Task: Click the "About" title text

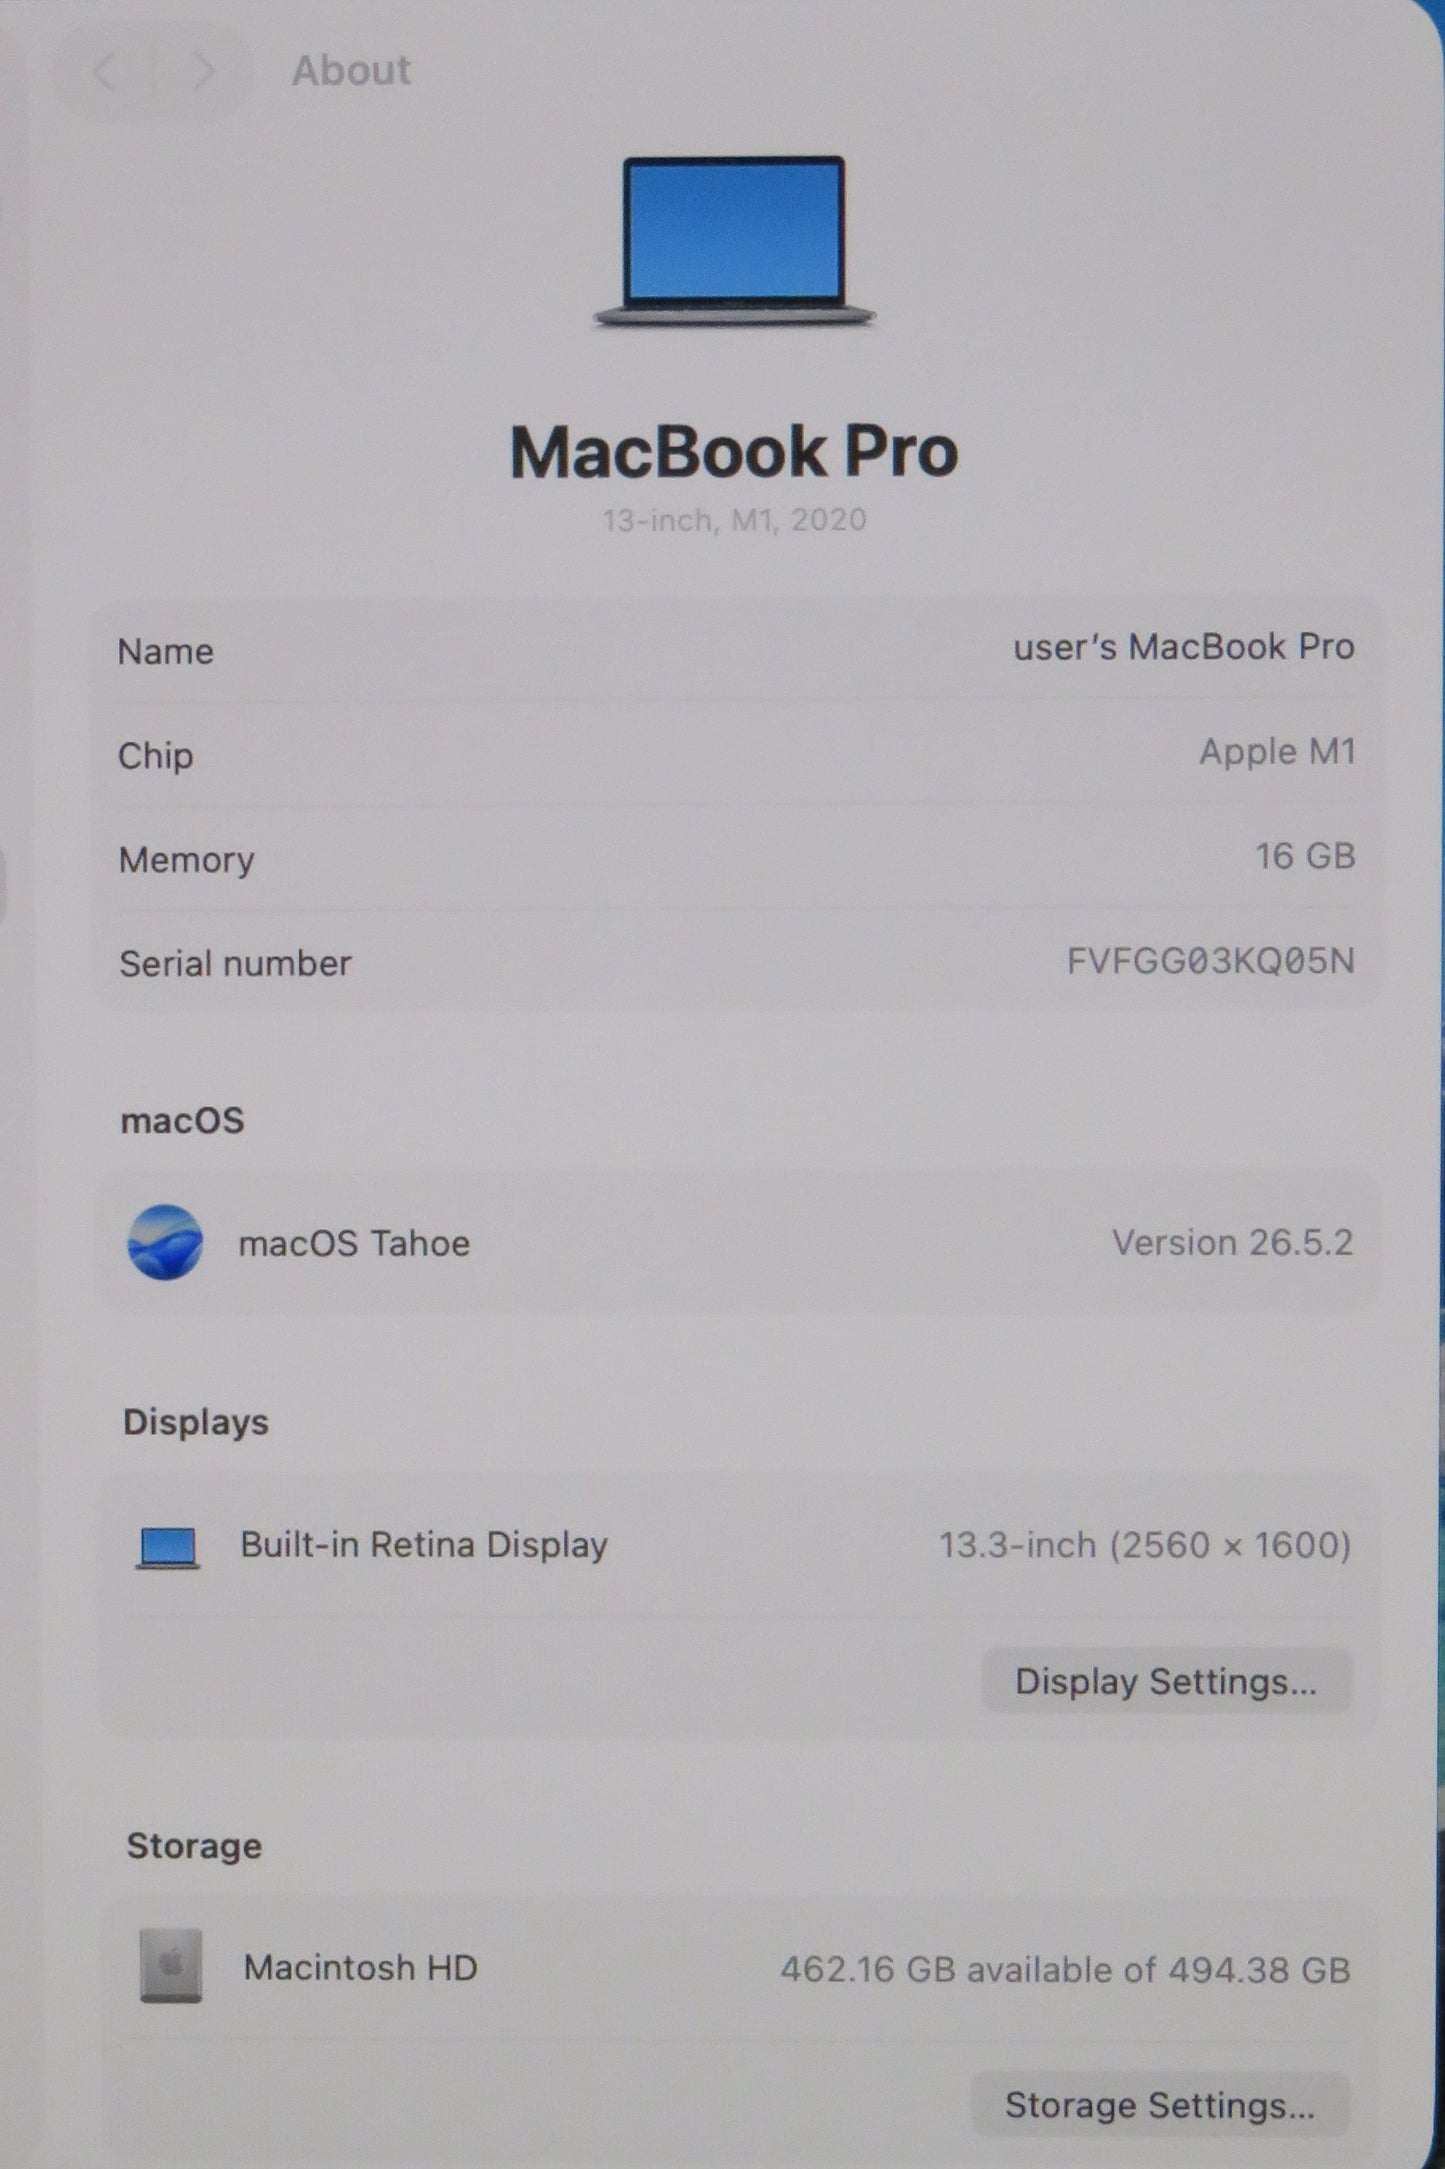Action: pos(351,71)
